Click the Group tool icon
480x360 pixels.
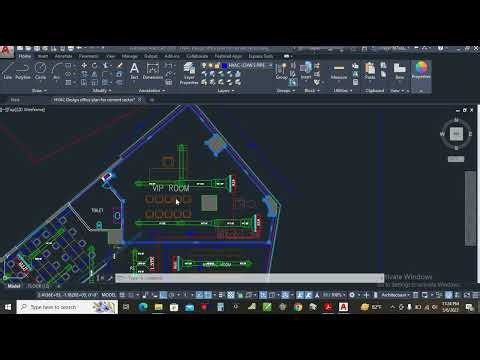point(281,71)
